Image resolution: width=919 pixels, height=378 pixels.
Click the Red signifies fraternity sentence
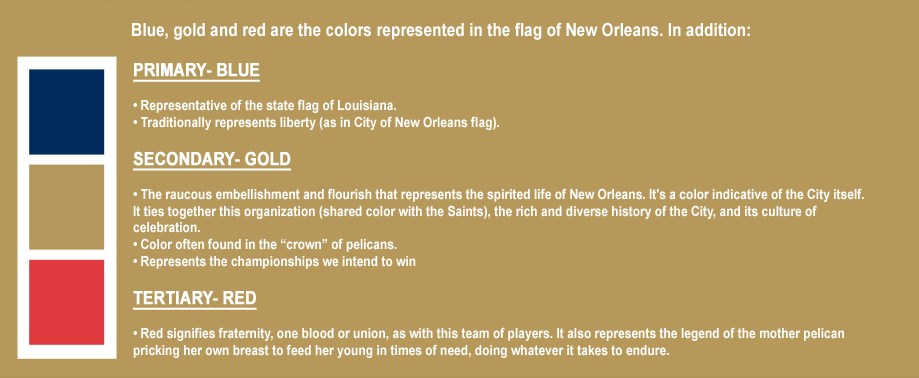coord(489,334)
